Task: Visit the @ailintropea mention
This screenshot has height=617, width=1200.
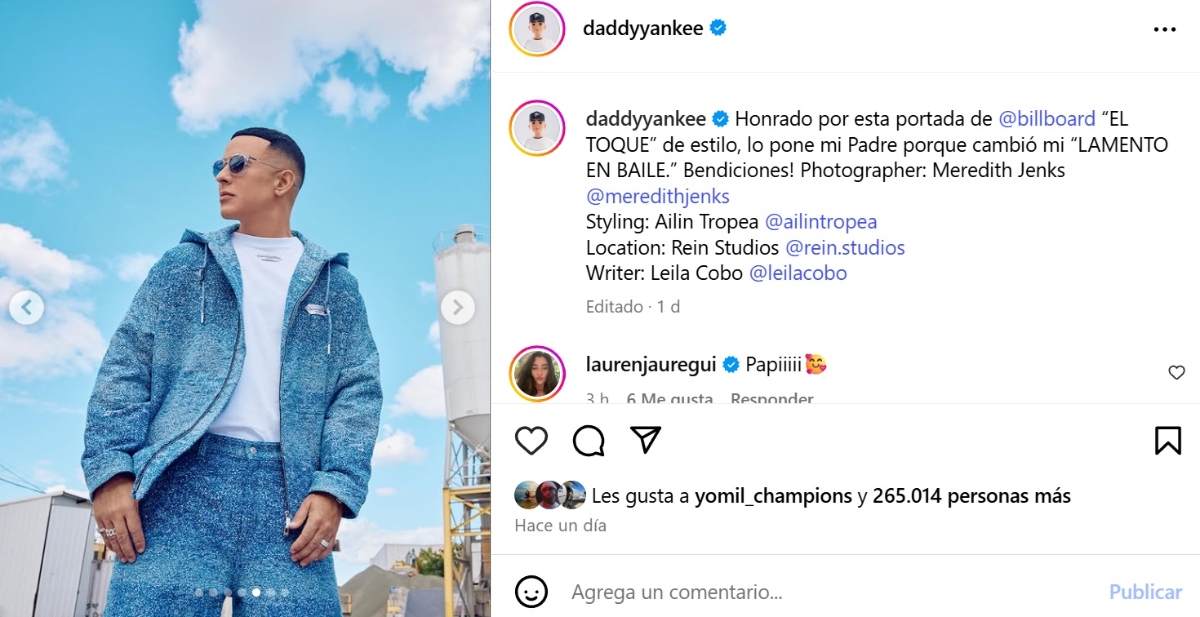Action: (821, 222)
